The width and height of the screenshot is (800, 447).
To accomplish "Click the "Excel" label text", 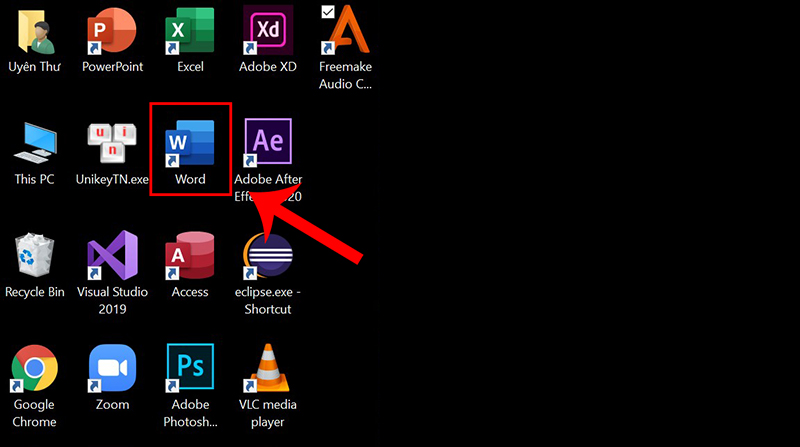I will 190,67.
